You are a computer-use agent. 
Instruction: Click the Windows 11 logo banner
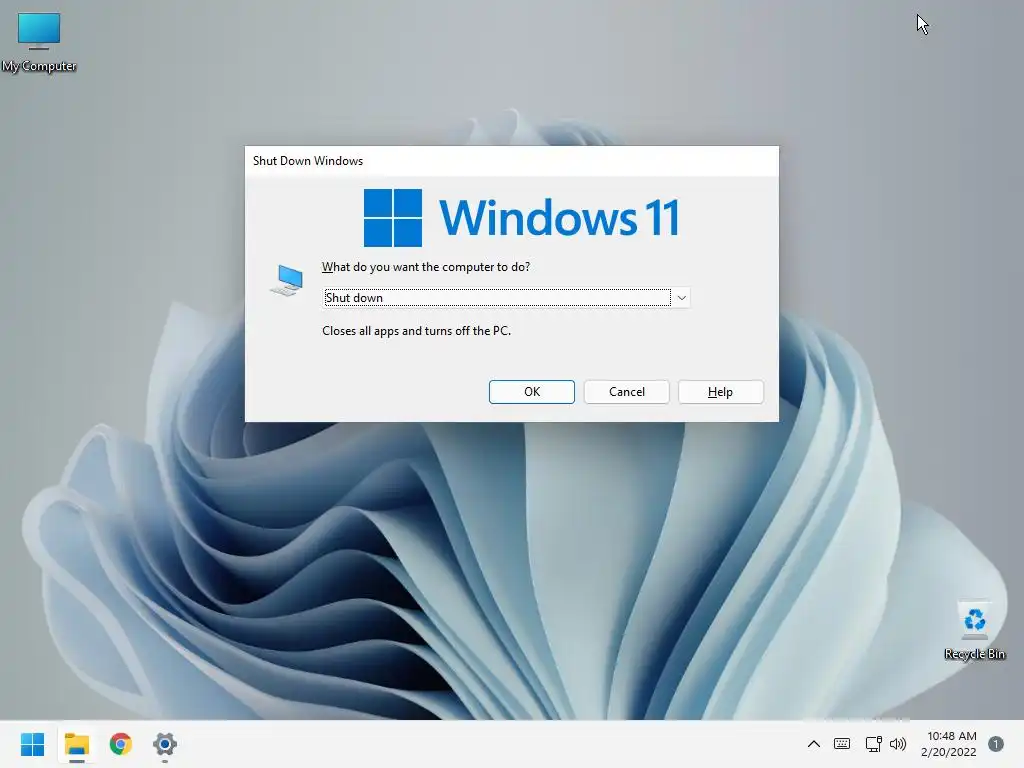(x=521, y=217)
